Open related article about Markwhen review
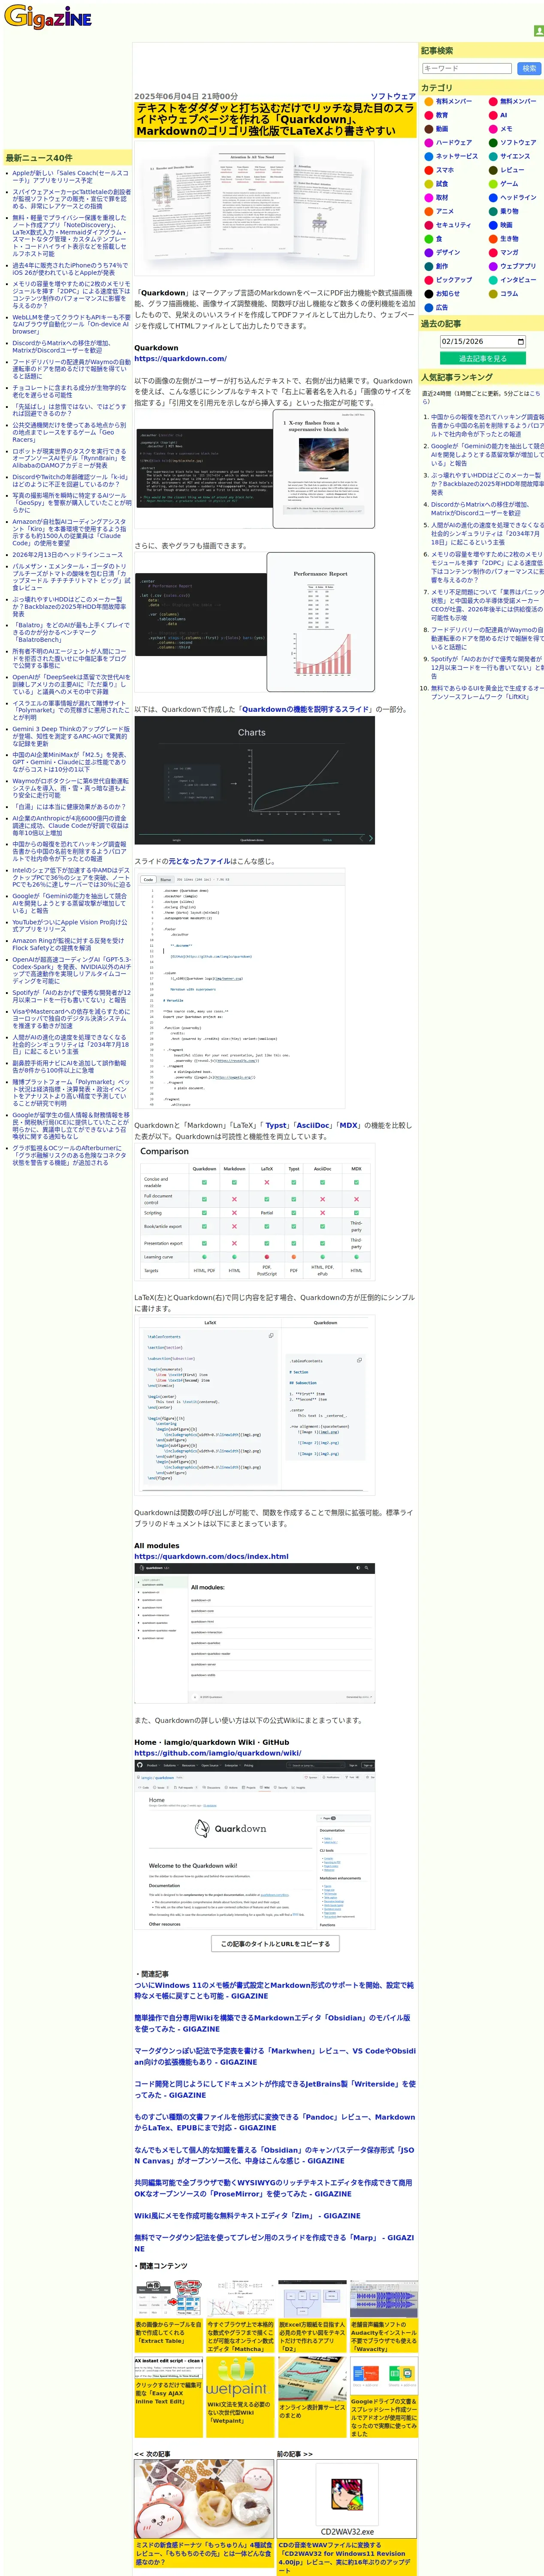 tap(275, 2057)
